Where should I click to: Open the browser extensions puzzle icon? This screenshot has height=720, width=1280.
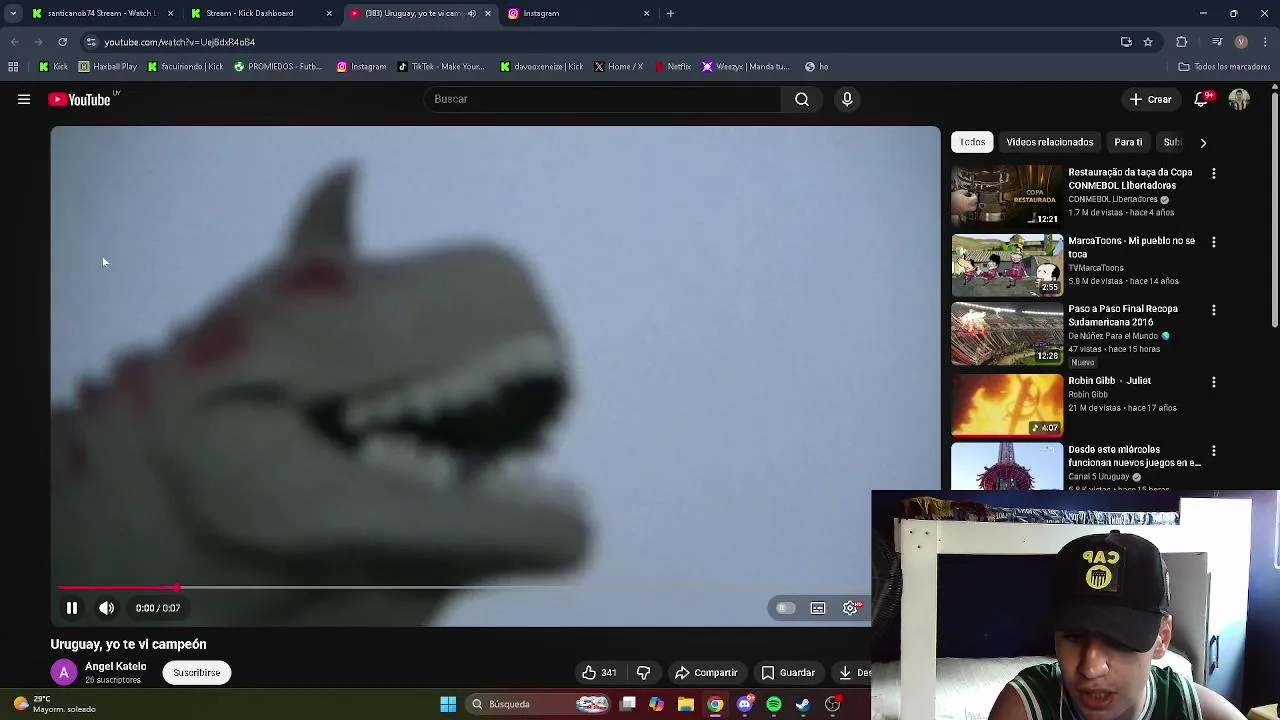(x=1182, y=42)
